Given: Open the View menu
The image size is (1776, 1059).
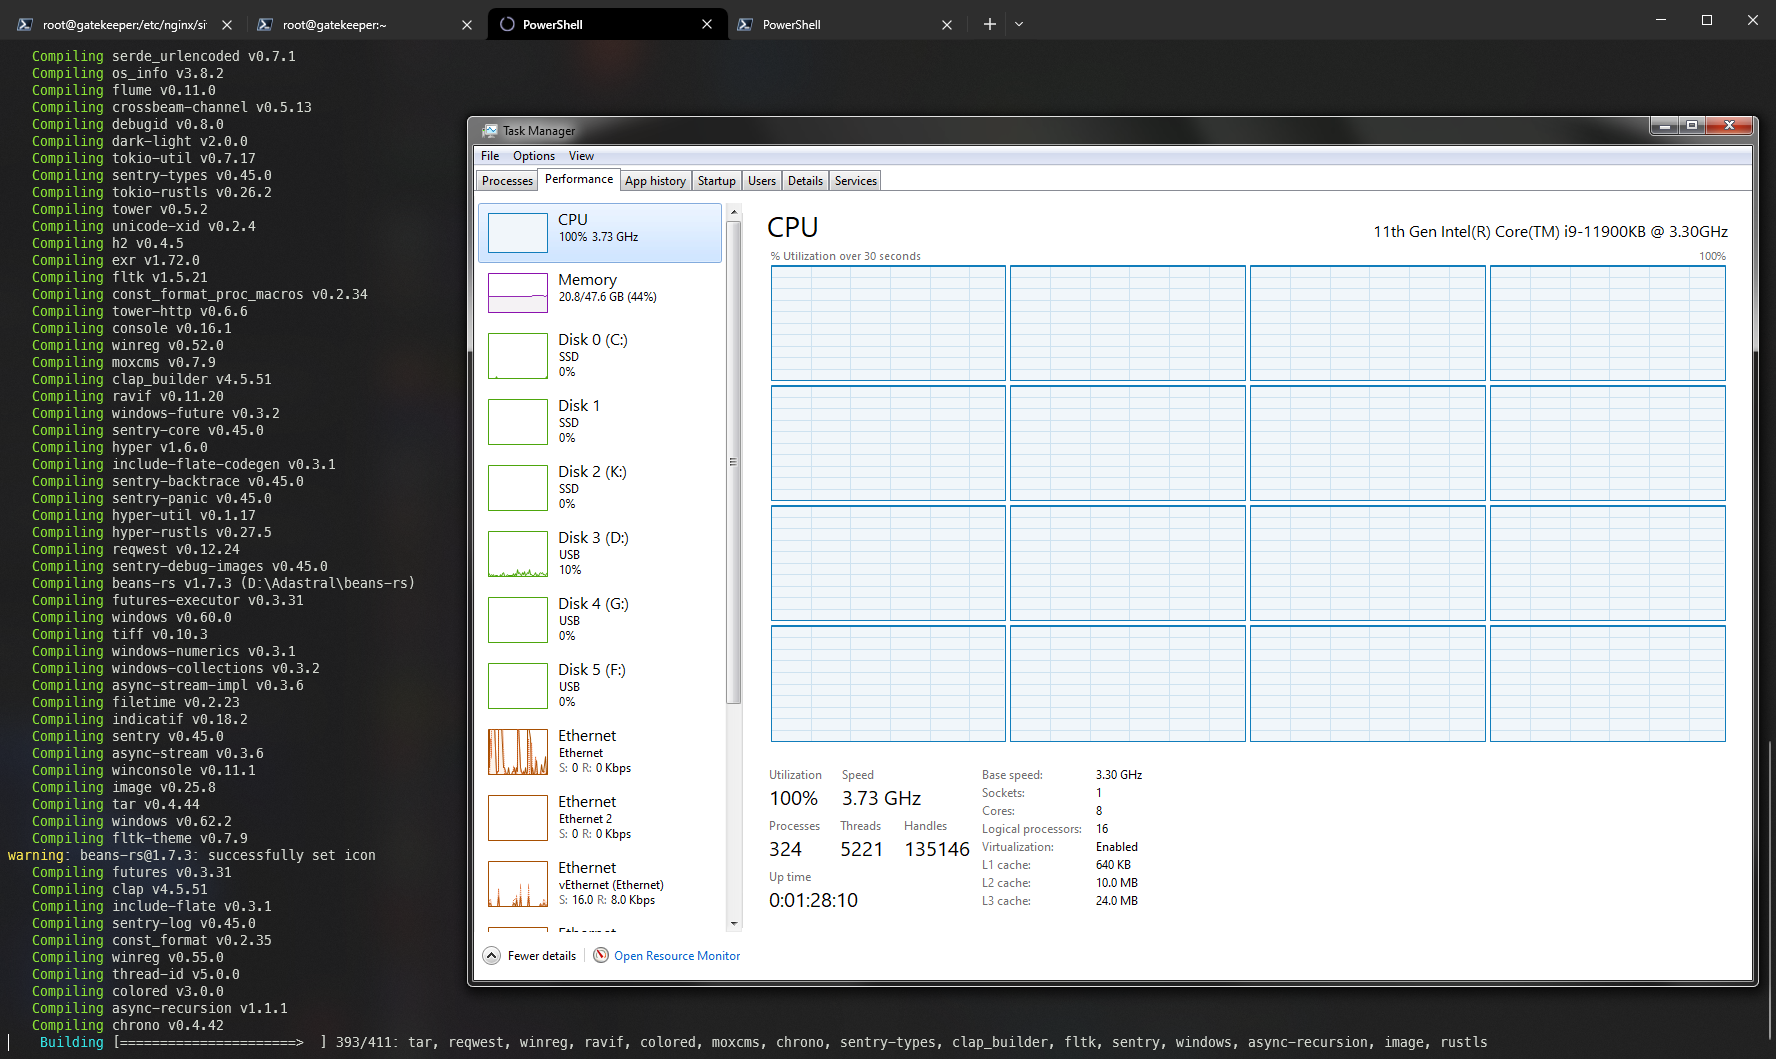Looking at the screenshot, I should (581, 156).
